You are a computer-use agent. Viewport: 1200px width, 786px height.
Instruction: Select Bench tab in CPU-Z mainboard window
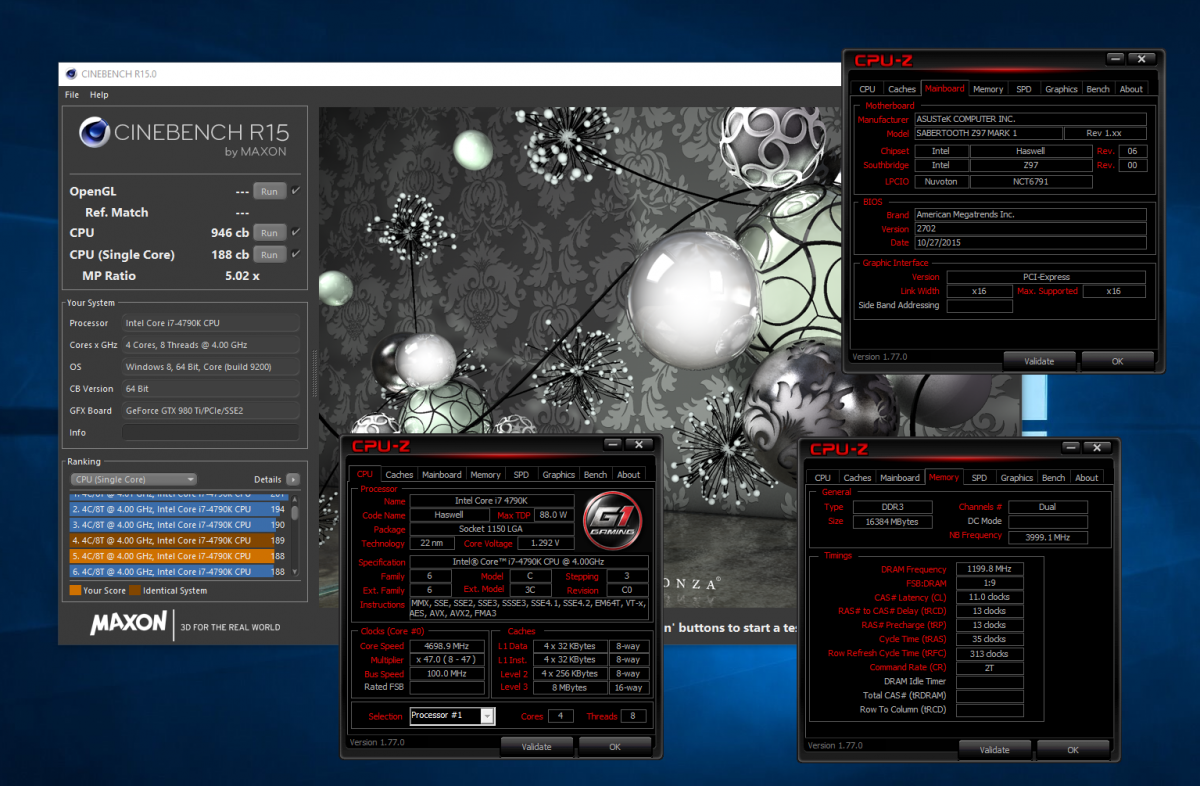(x=1098, y=89)
